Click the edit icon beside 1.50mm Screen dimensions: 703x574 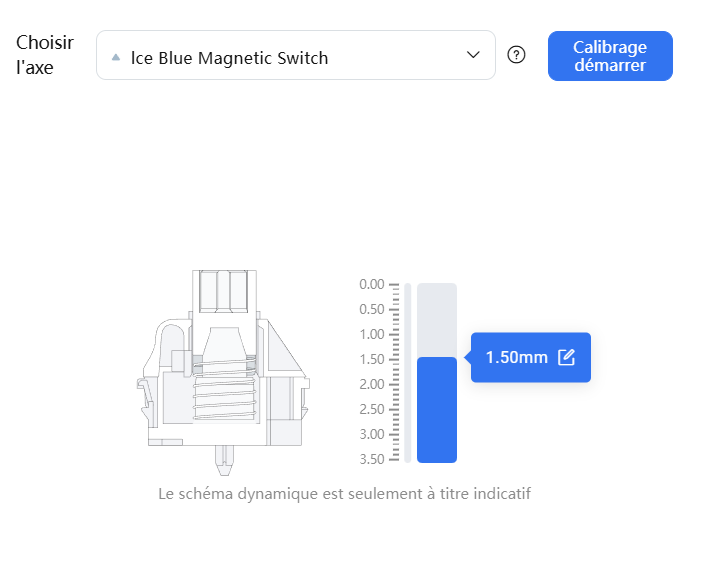(x=566, y=357)
